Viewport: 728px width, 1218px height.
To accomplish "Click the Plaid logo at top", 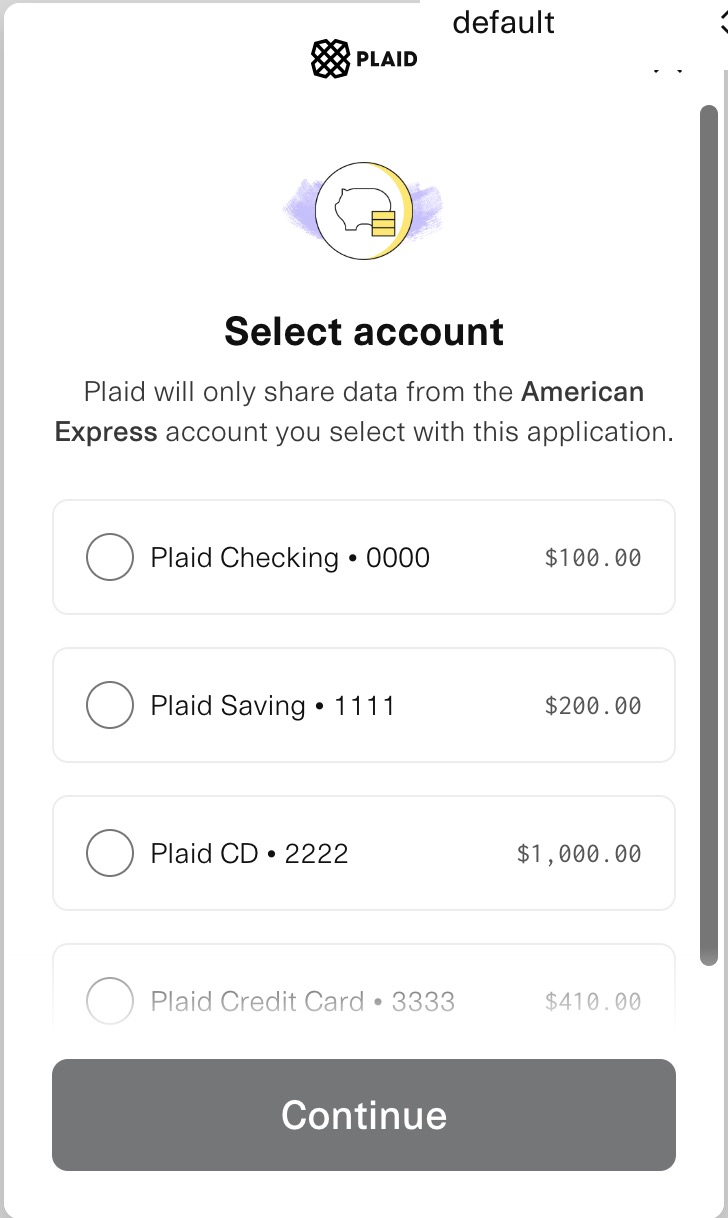I will (x=364, y=59).
